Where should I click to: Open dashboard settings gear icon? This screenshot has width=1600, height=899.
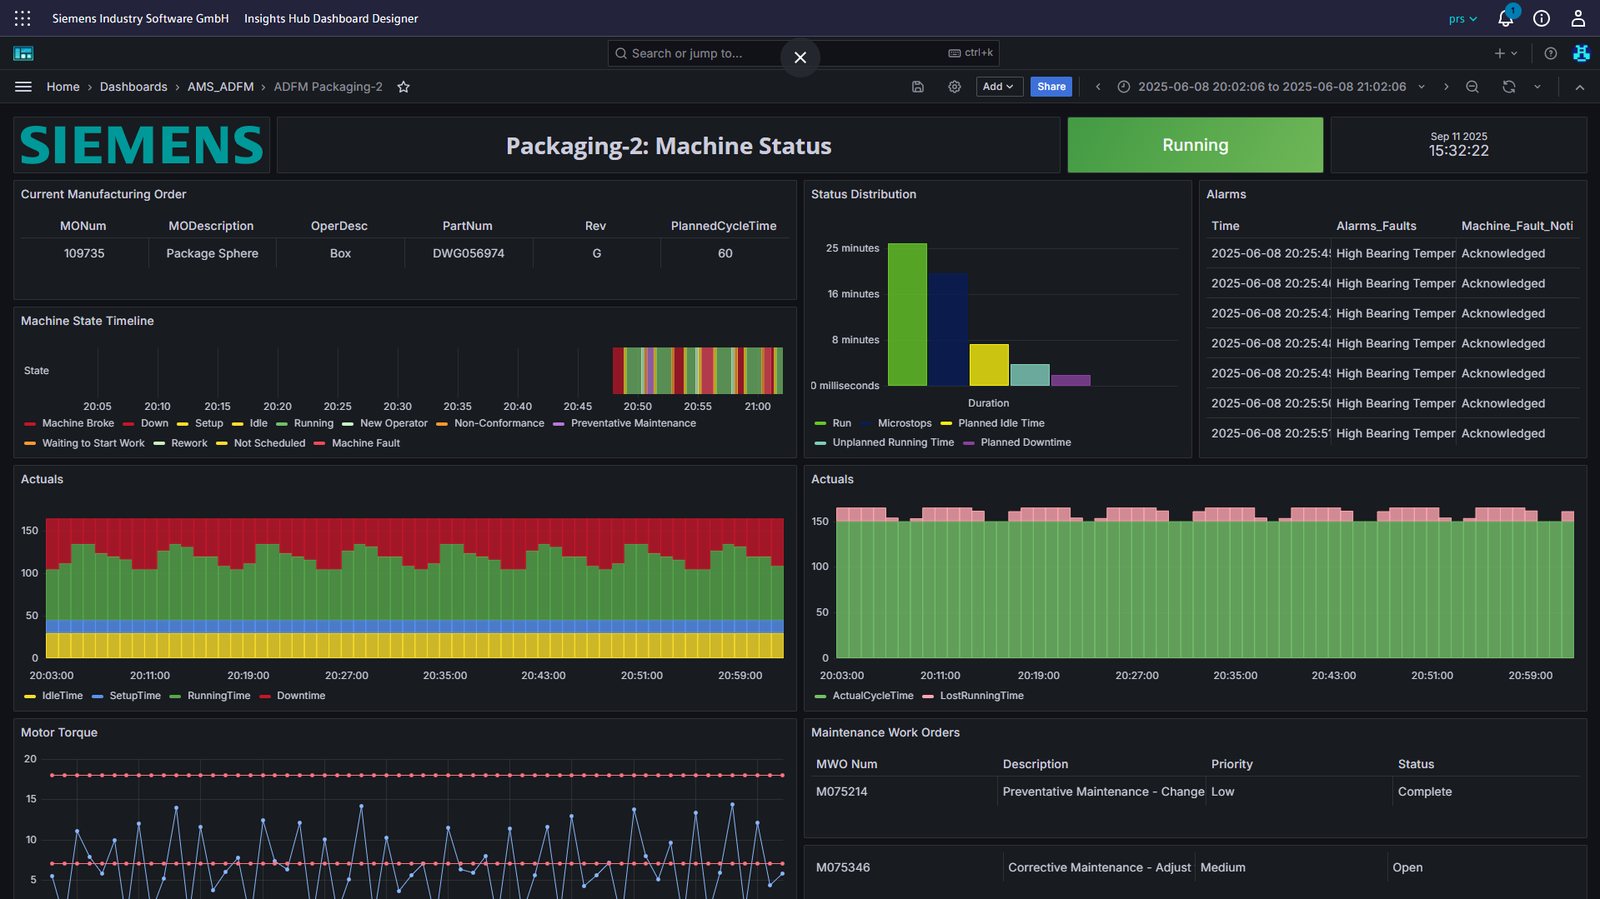point(954,87)
